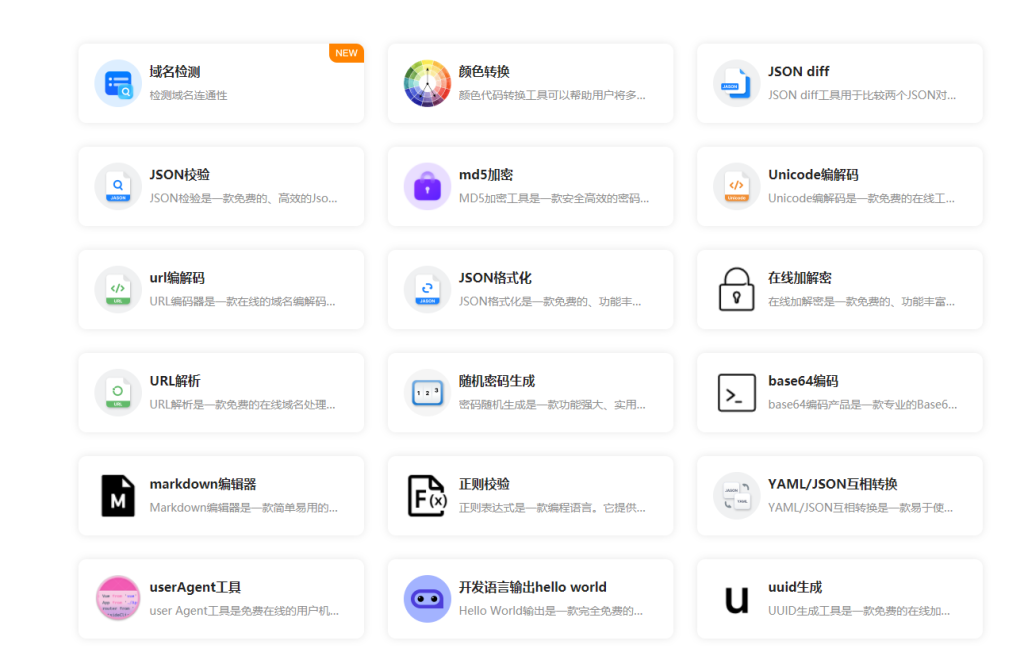This screenshot has height=656, width=1024.
Task: Click the JSON diff tool title
Action: pos(798,71)
